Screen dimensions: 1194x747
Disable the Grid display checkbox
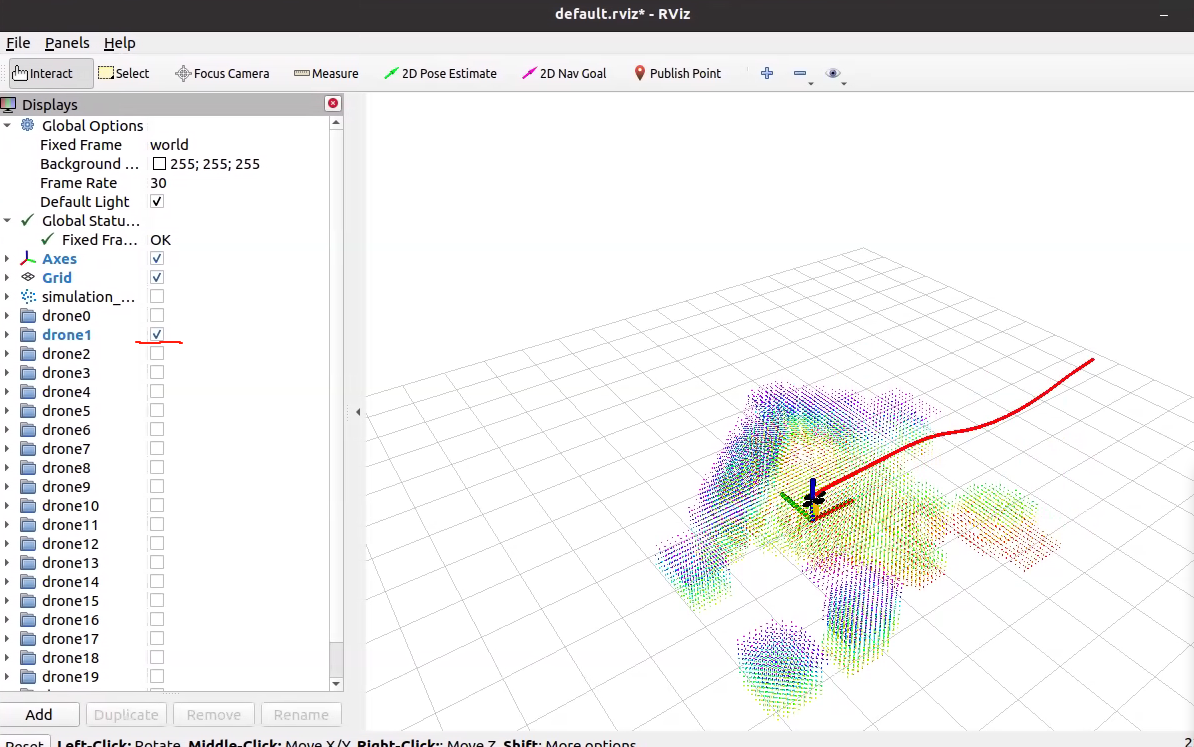[x=157, y=277]
